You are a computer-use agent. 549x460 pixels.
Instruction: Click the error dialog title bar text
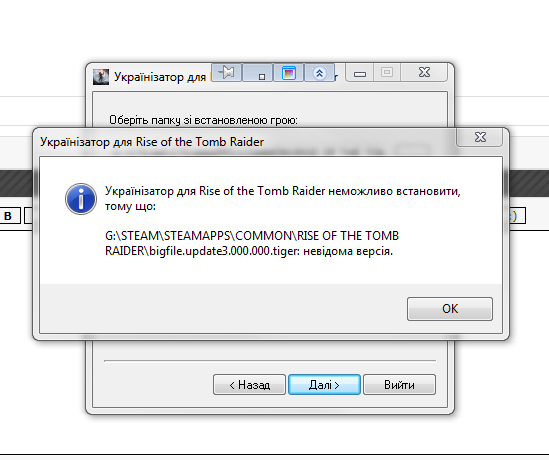[x=152, y=142]
